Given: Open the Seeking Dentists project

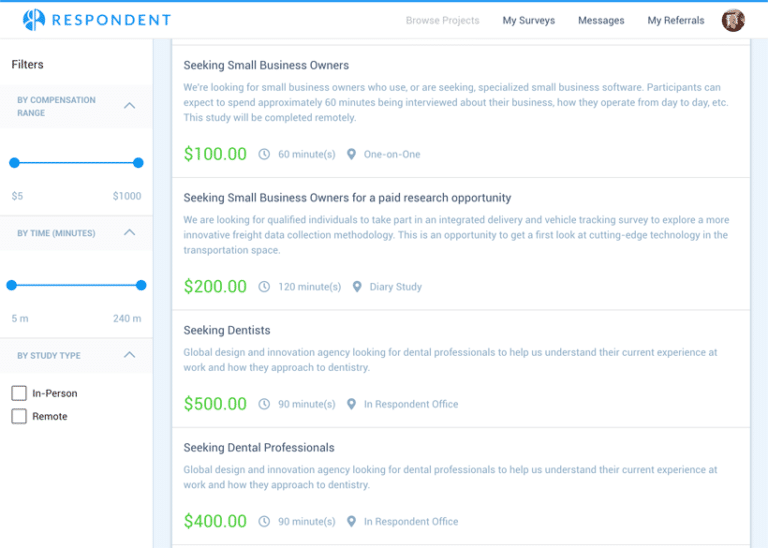Looking at the screenshot, I should pyautogui.click(x=227, y=330).
